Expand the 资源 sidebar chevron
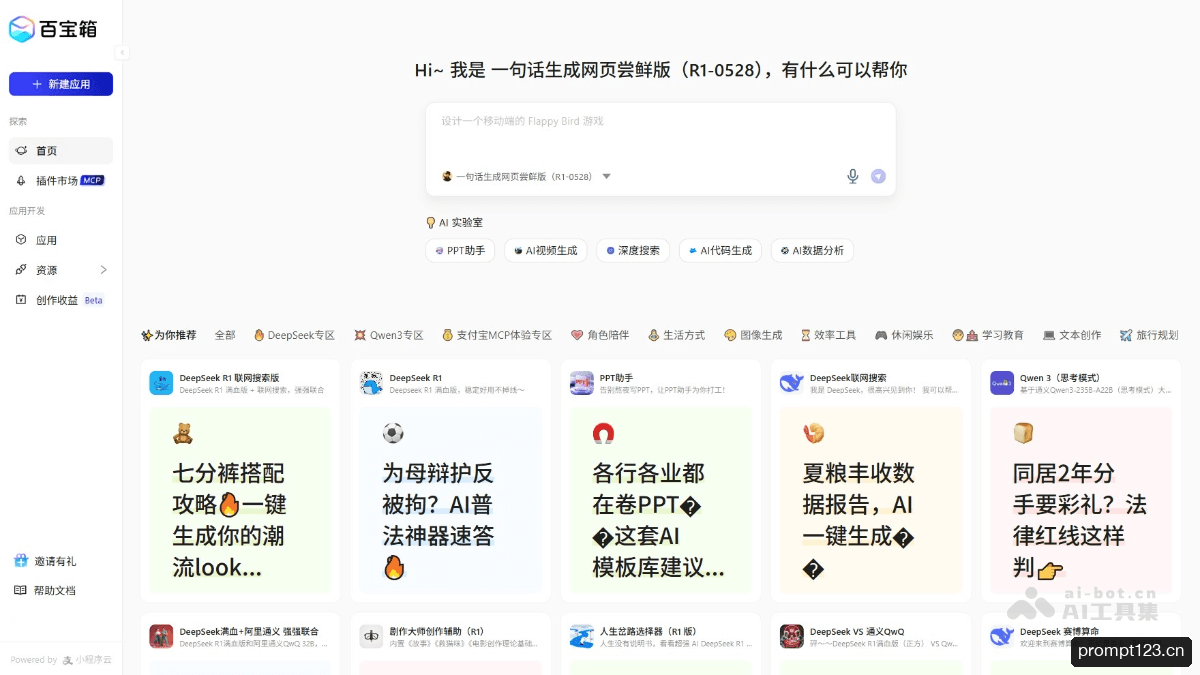1200x675 pixels. 103,270
